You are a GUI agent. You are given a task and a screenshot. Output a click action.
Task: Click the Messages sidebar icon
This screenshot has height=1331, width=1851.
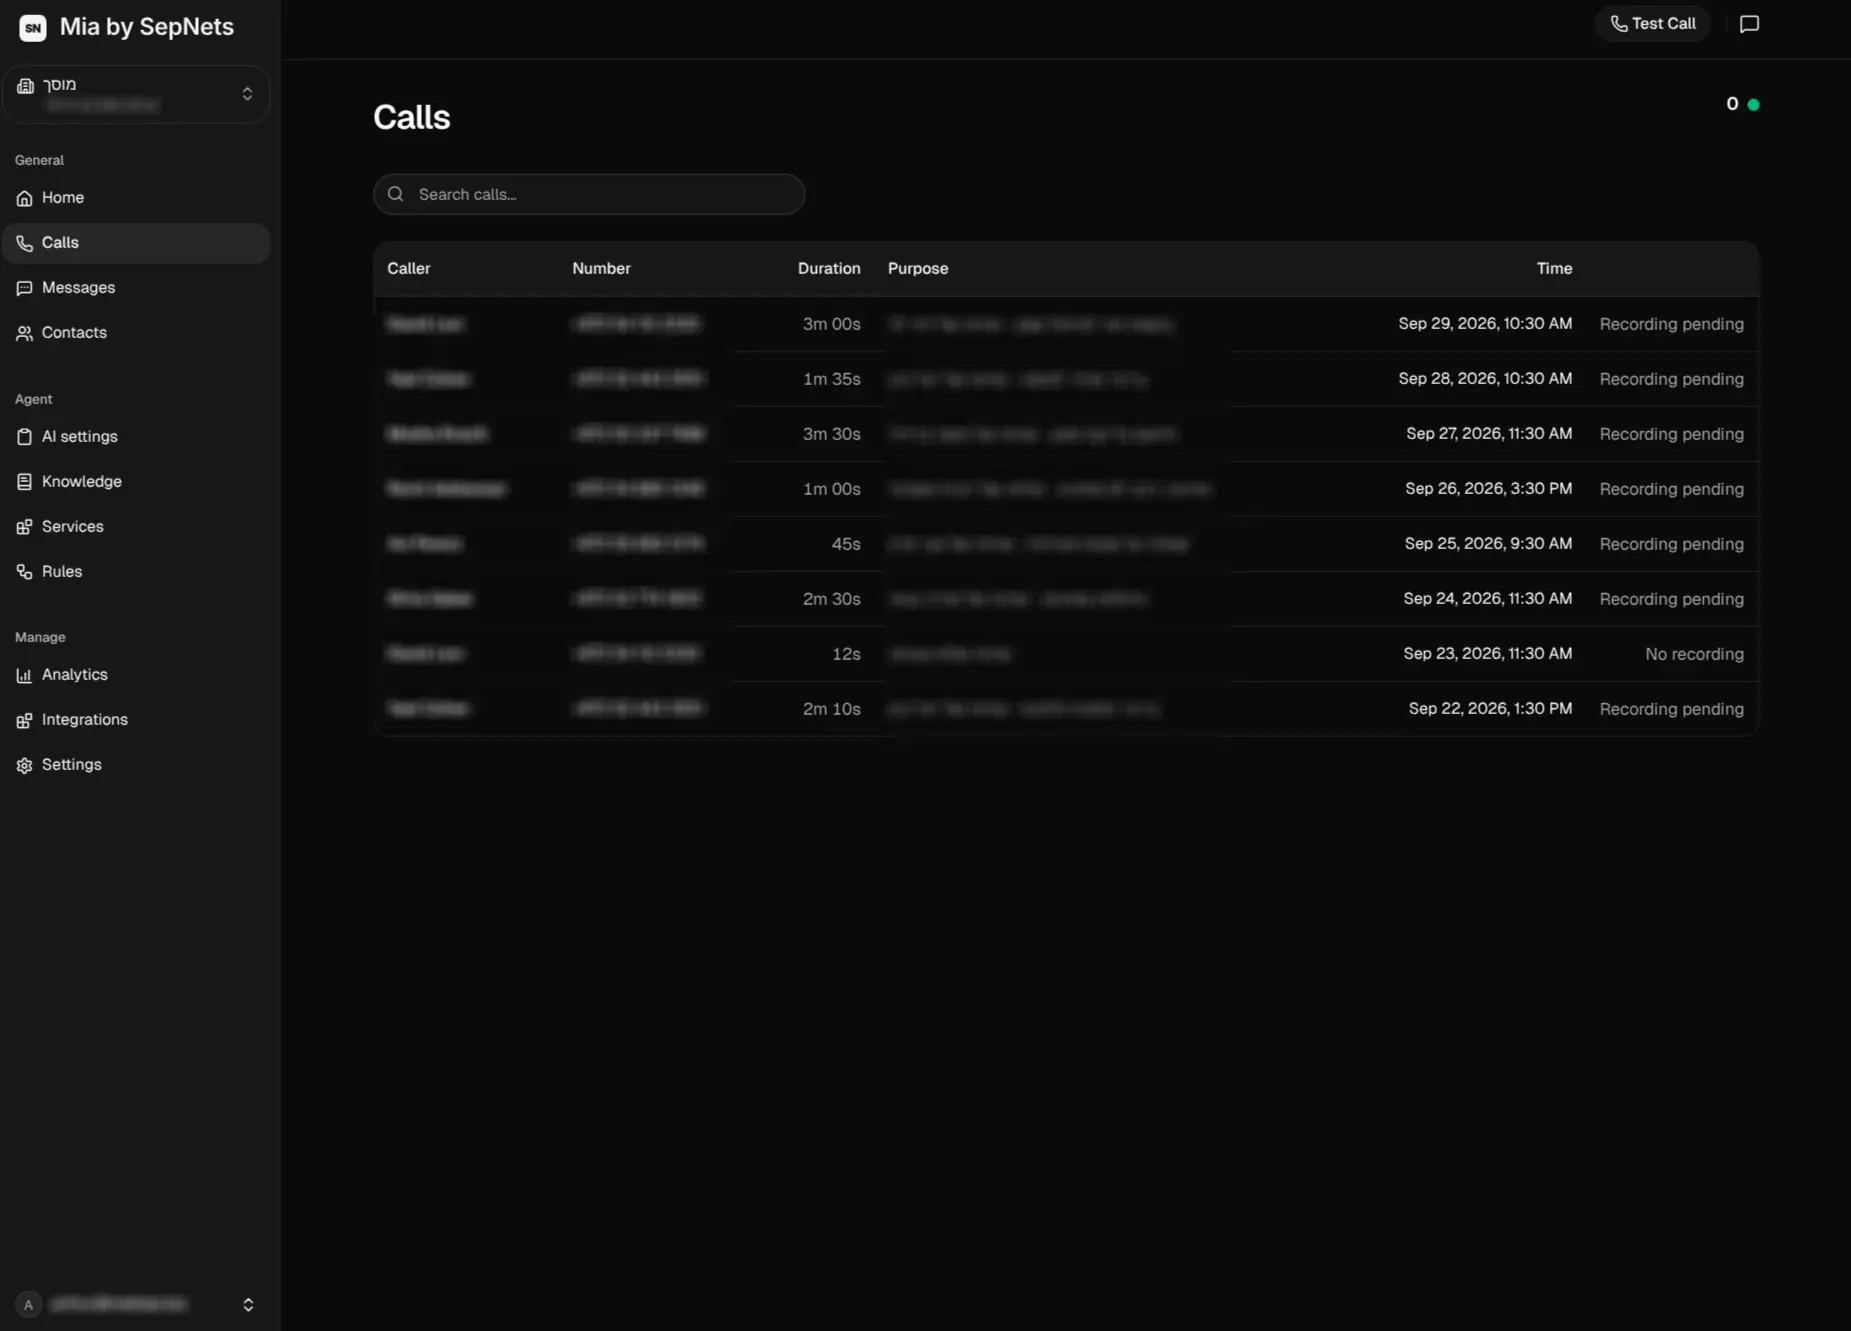point(24,288)
